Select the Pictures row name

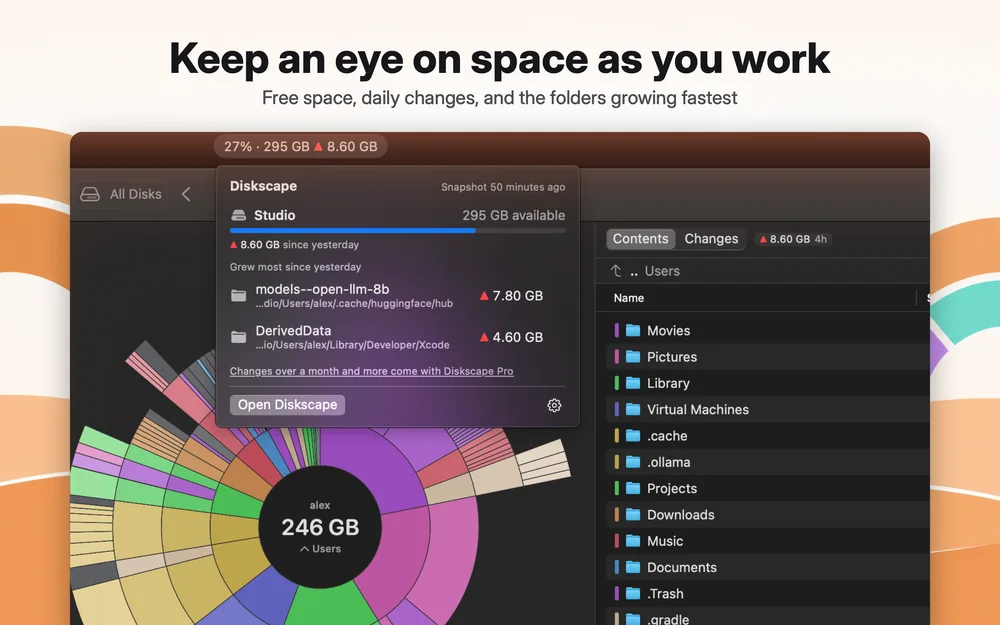[x=672, y=357]
